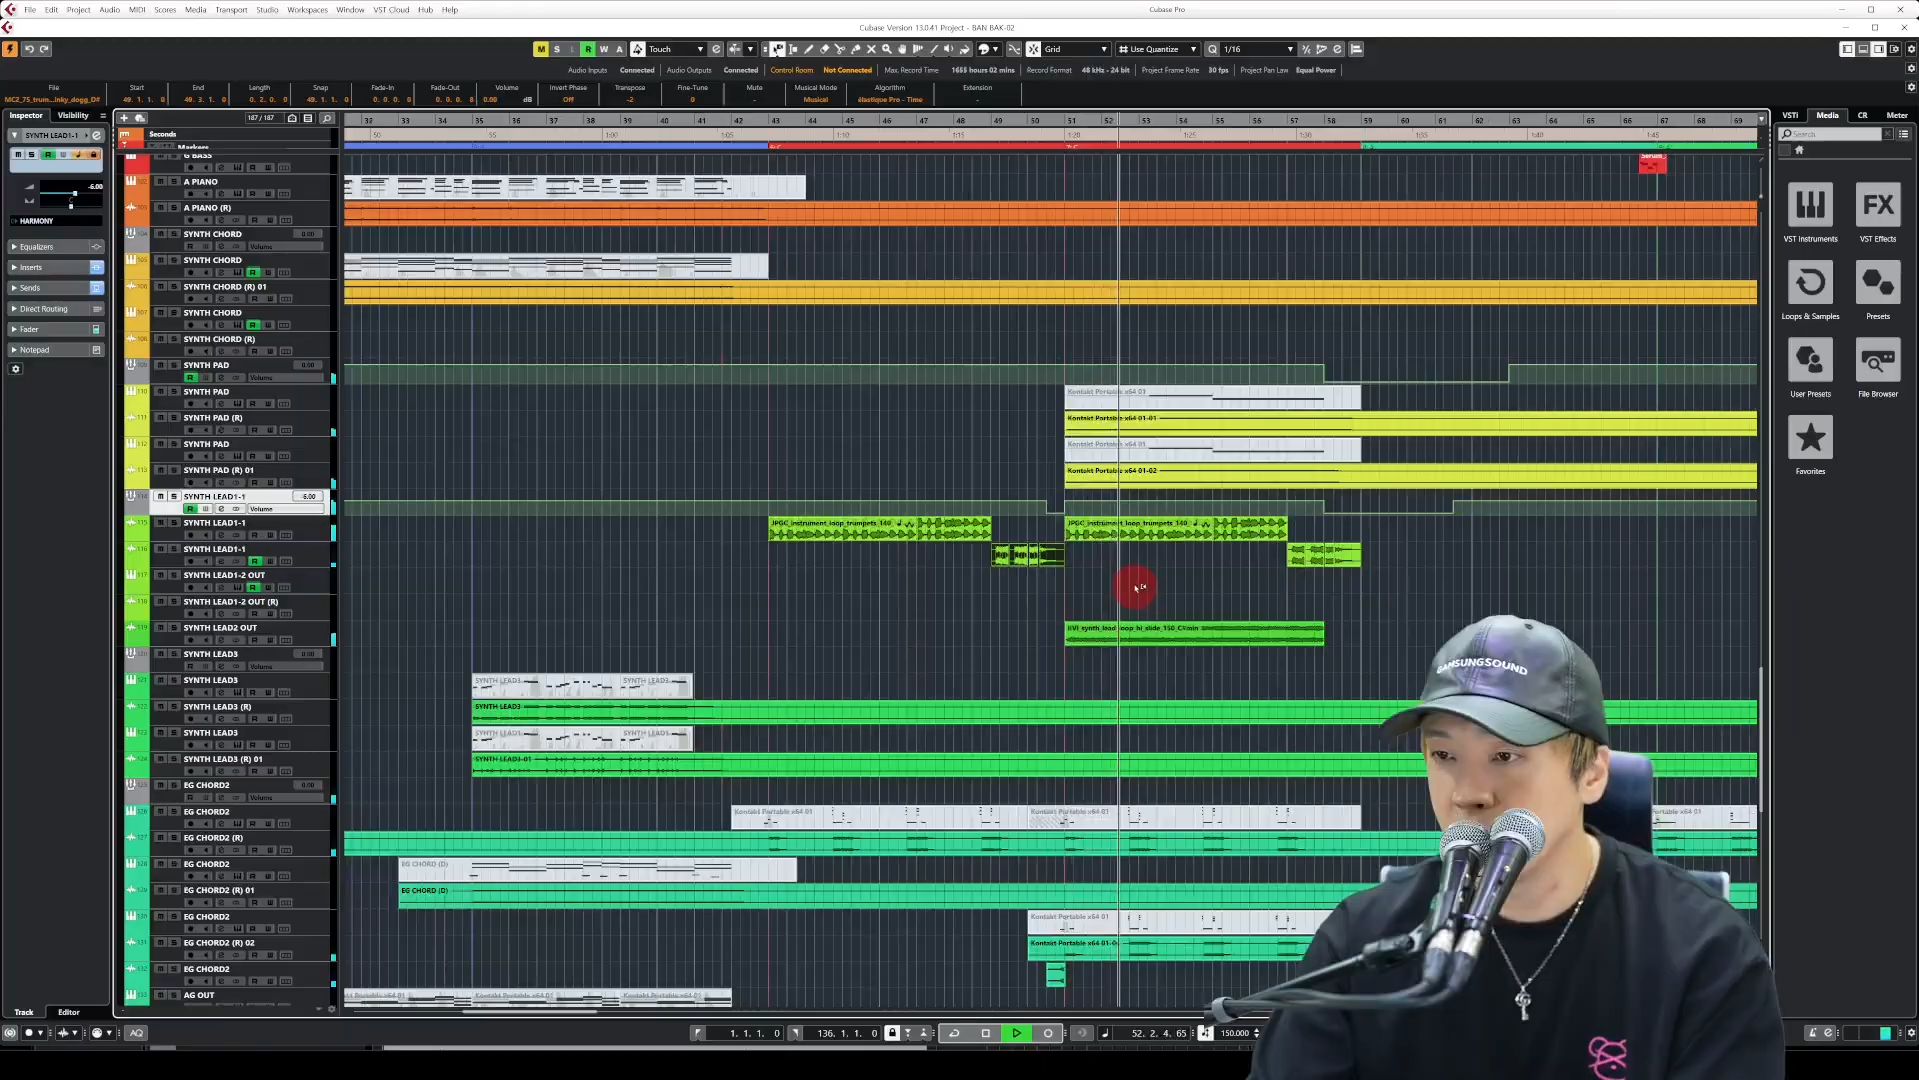Open Inspector settings gear

[x=15, y=369]
